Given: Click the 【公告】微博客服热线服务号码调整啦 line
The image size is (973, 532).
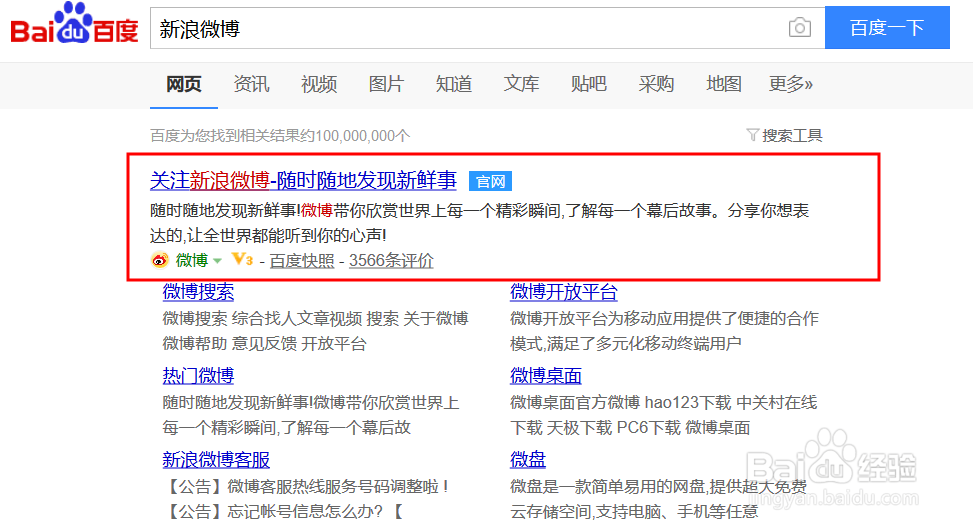Looking at the screenshot, I should pos(306,487).
